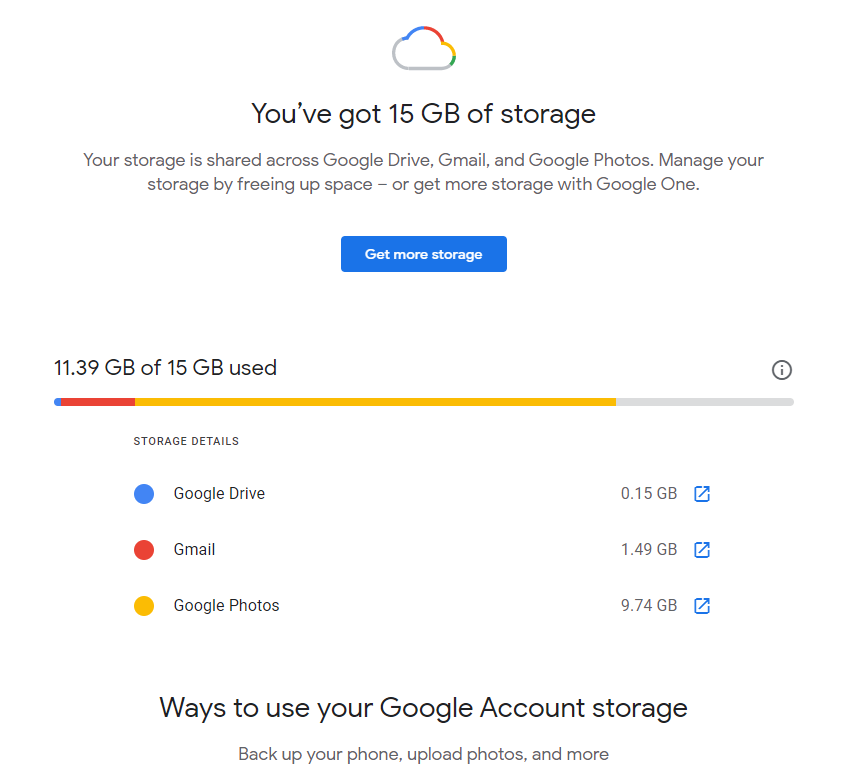
Task: Click the 9.74 GB Photos usage value
Action: pos(648,606)
